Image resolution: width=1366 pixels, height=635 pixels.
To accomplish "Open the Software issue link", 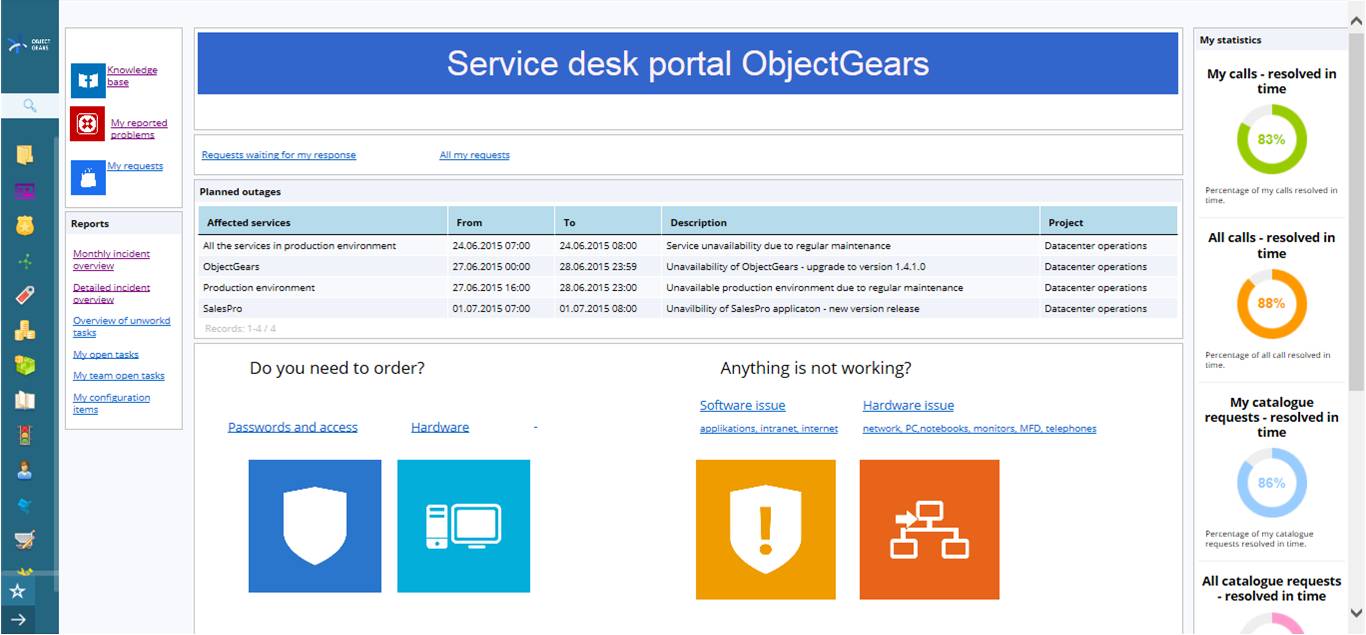I will 742,405.
